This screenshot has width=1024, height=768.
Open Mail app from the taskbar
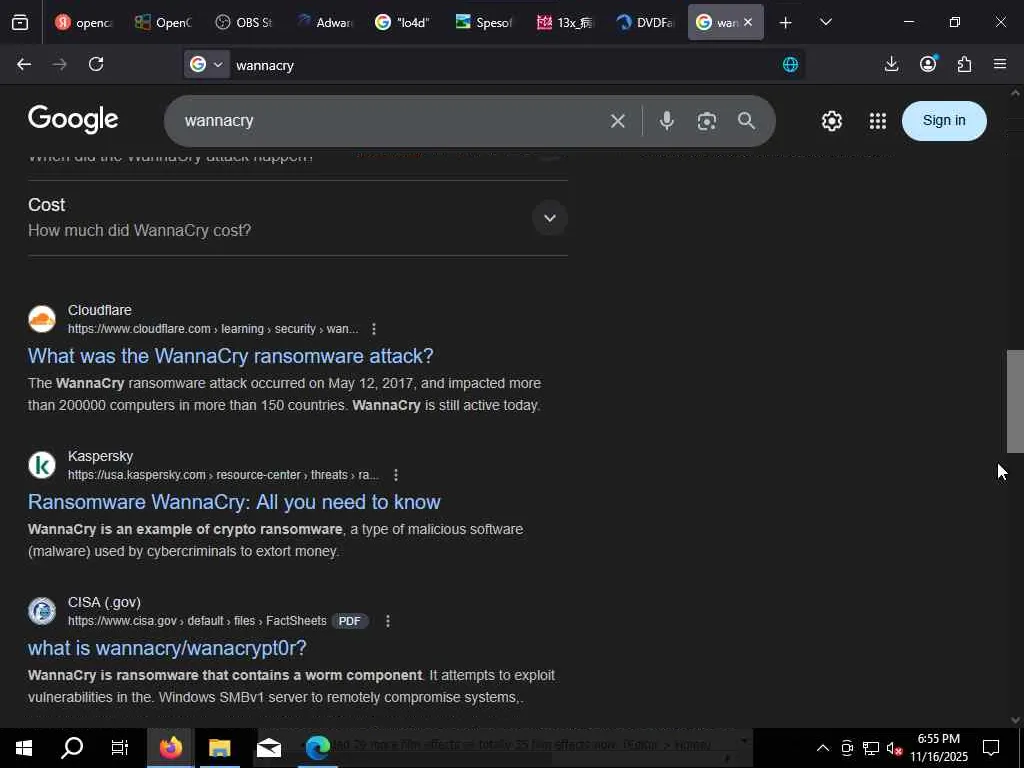(x=268, y=748)
